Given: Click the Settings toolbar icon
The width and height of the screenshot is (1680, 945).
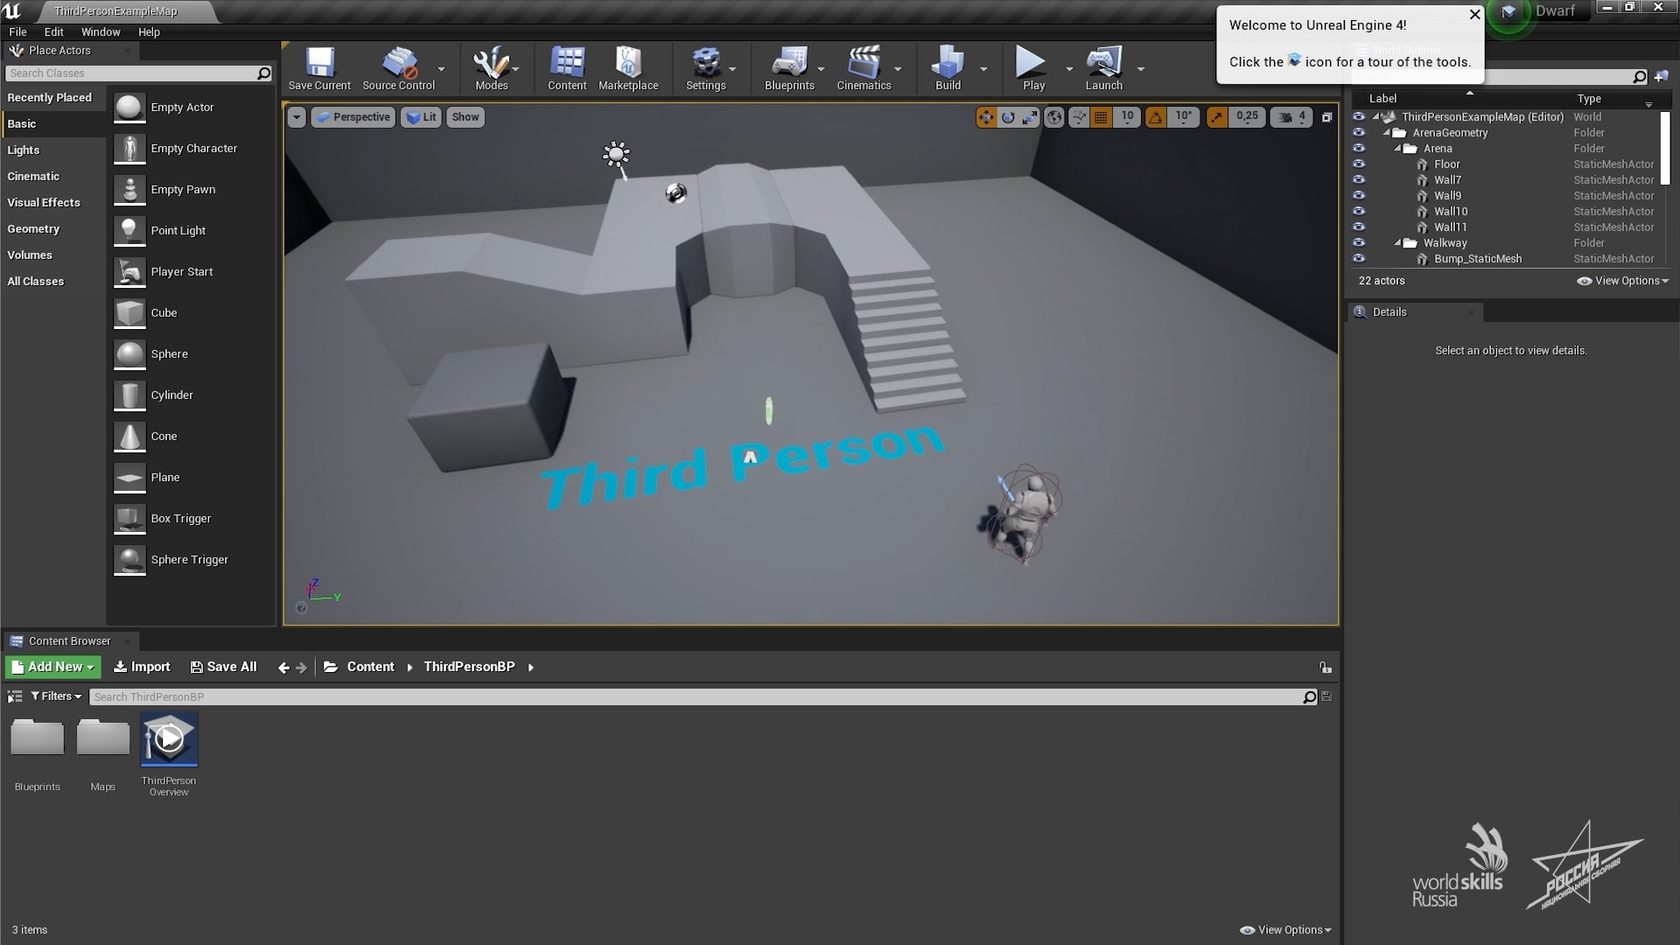Looking at the screenshot, I should tap(706, 68).
